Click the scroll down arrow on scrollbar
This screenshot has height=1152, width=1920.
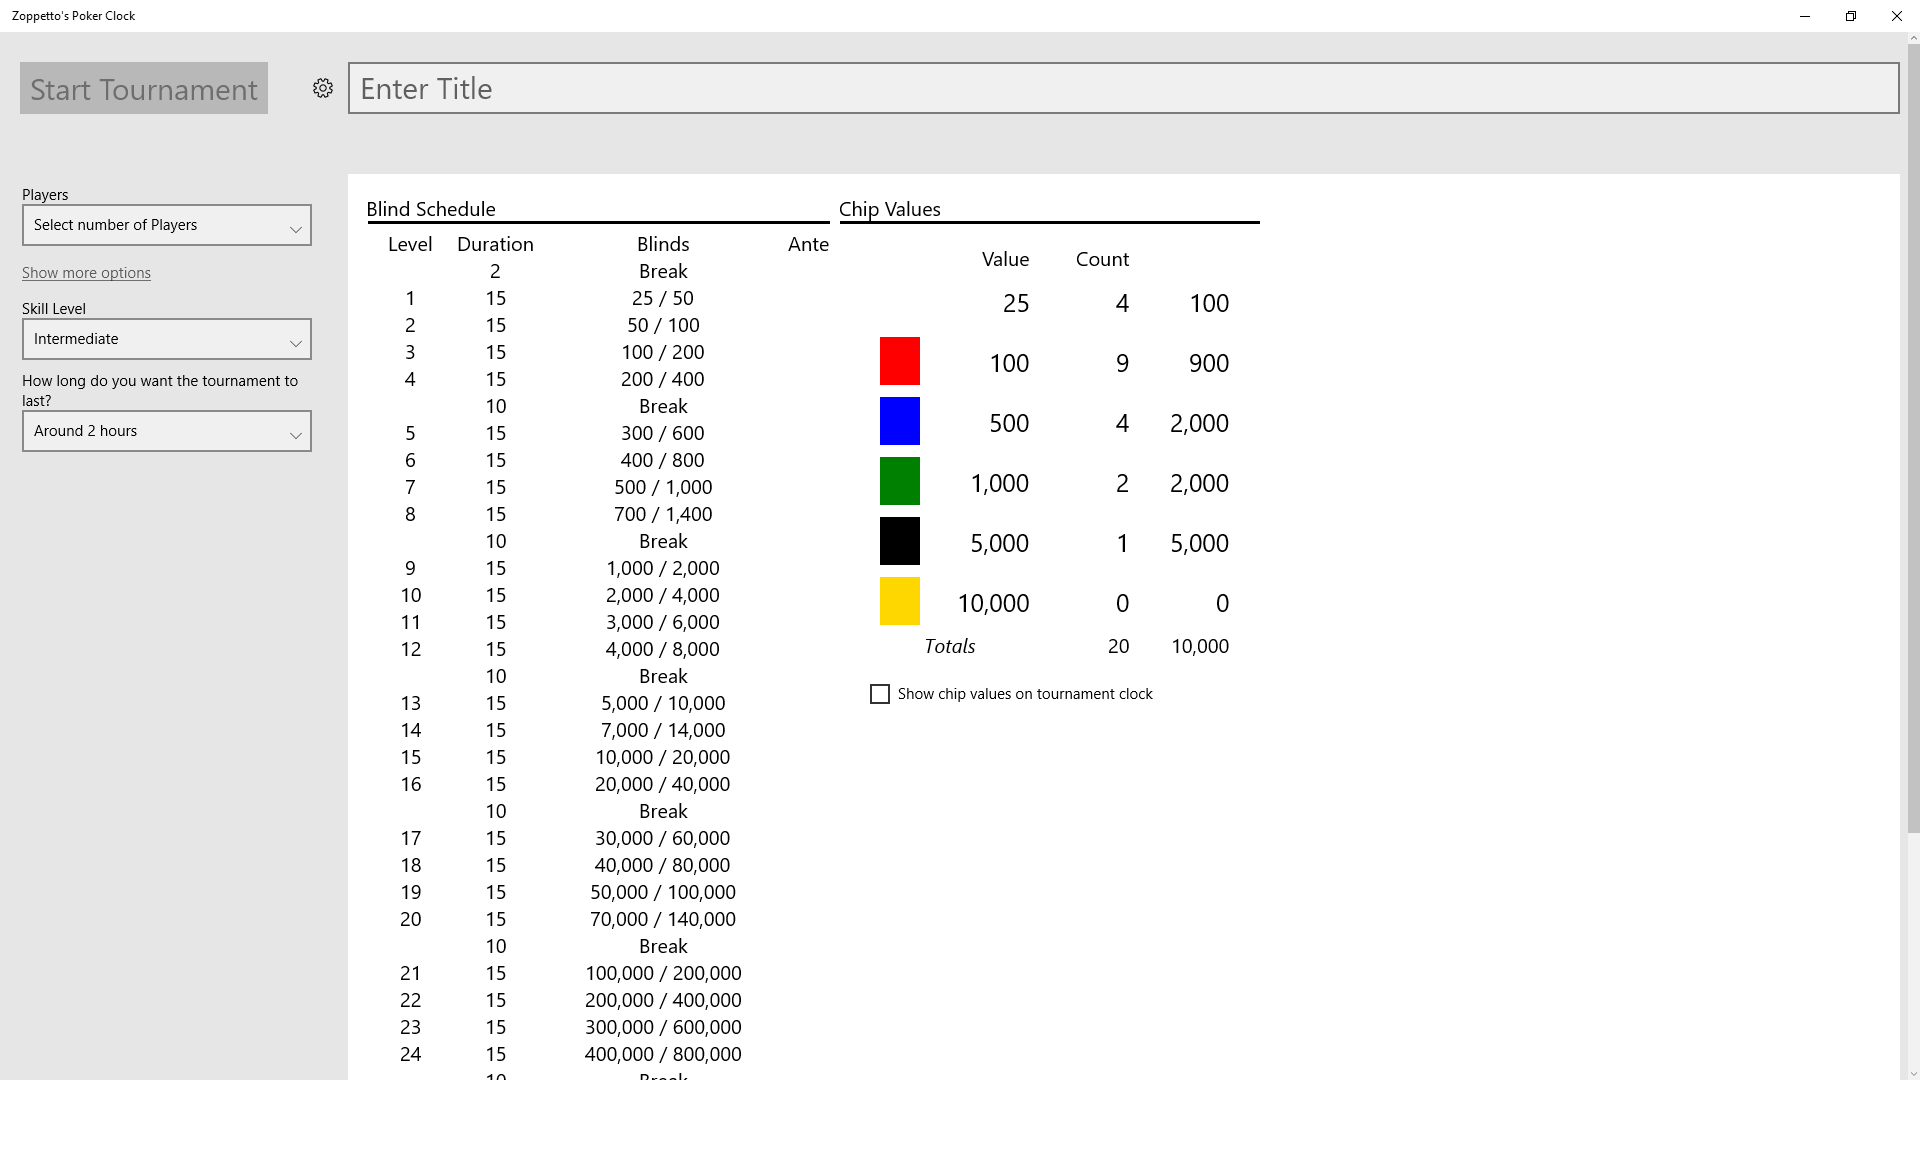point(1913,1074)
